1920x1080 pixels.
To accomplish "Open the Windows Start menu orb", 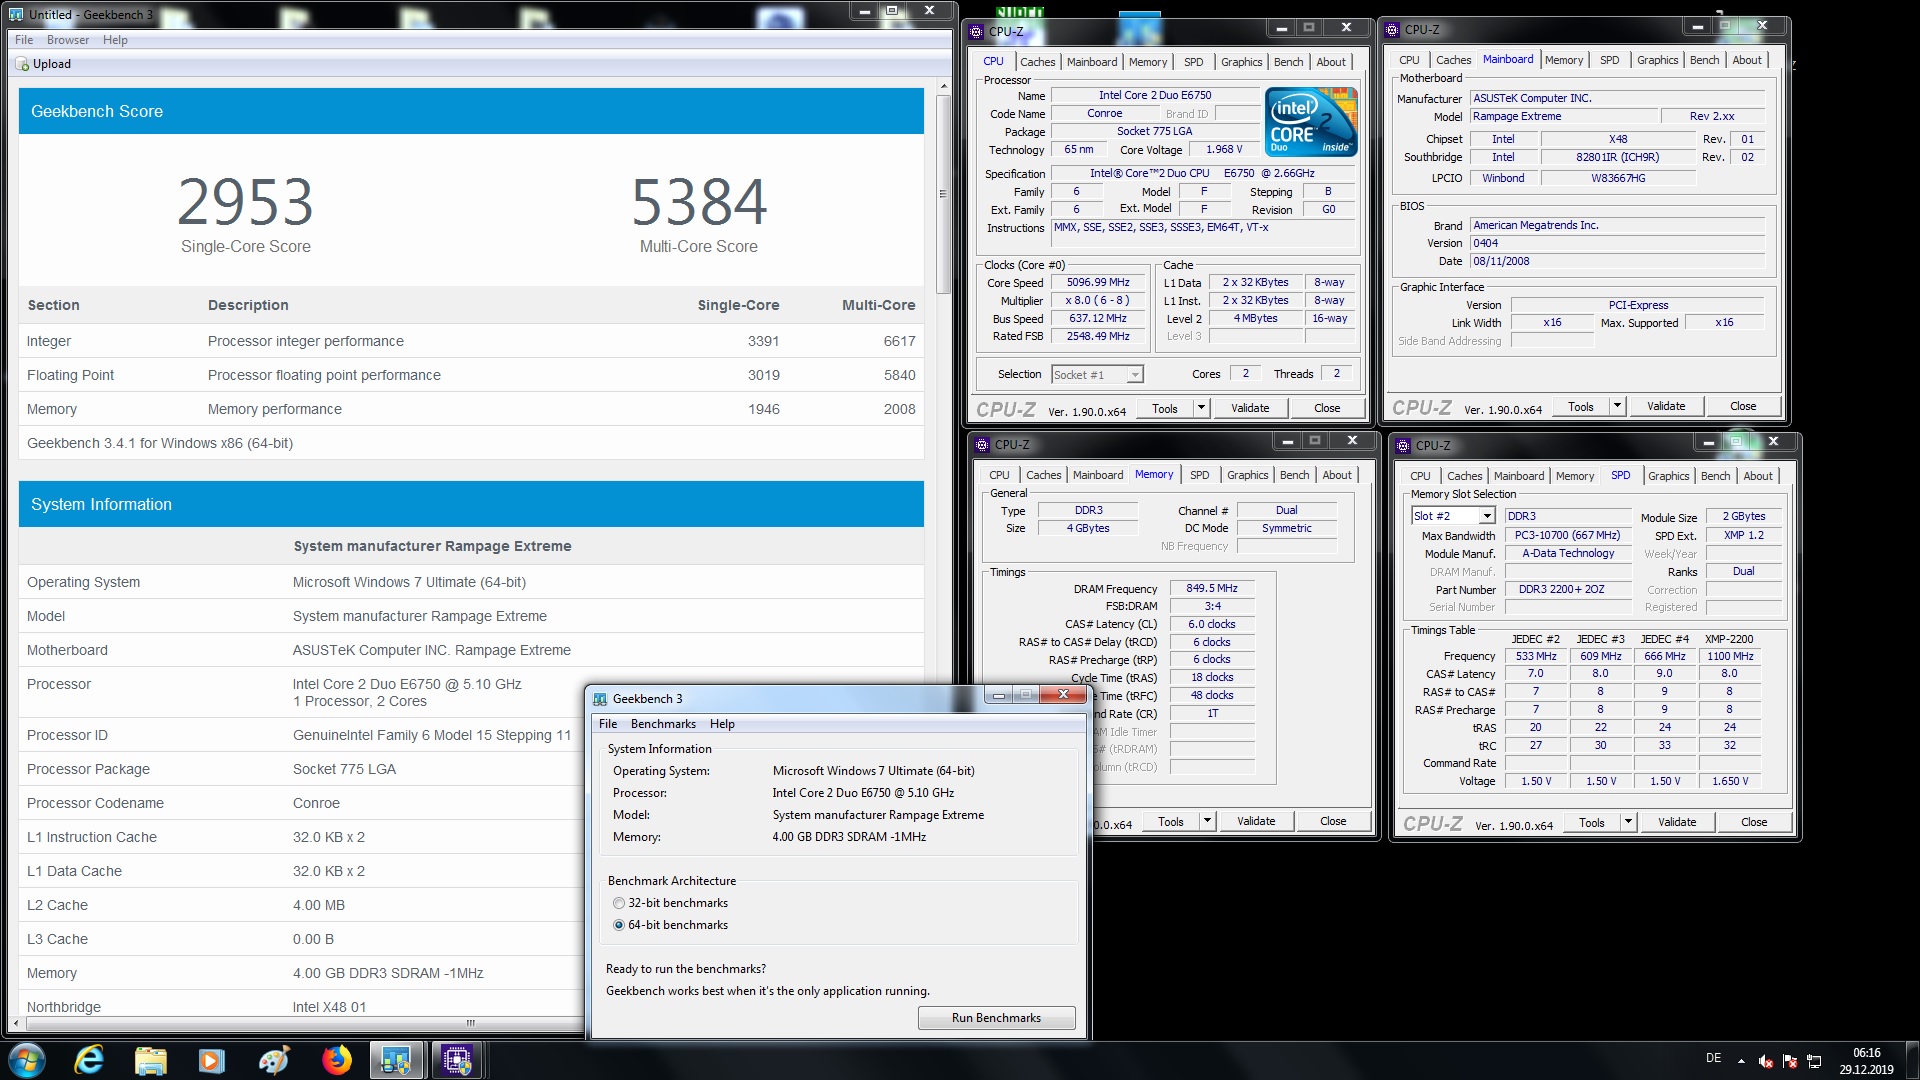I will click(27, 1060).
